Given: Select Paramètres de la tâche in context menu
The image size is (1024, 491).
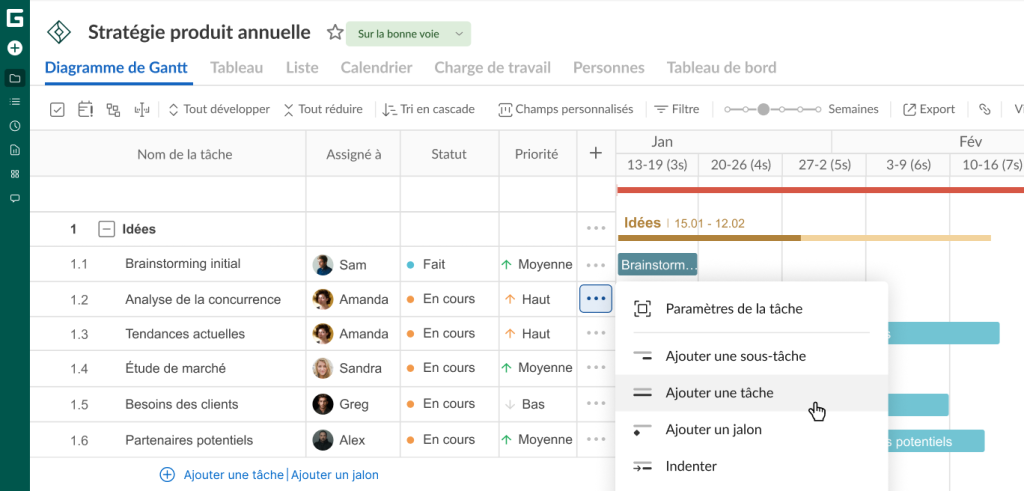Looking at the screenshot, I should point(752,309).
